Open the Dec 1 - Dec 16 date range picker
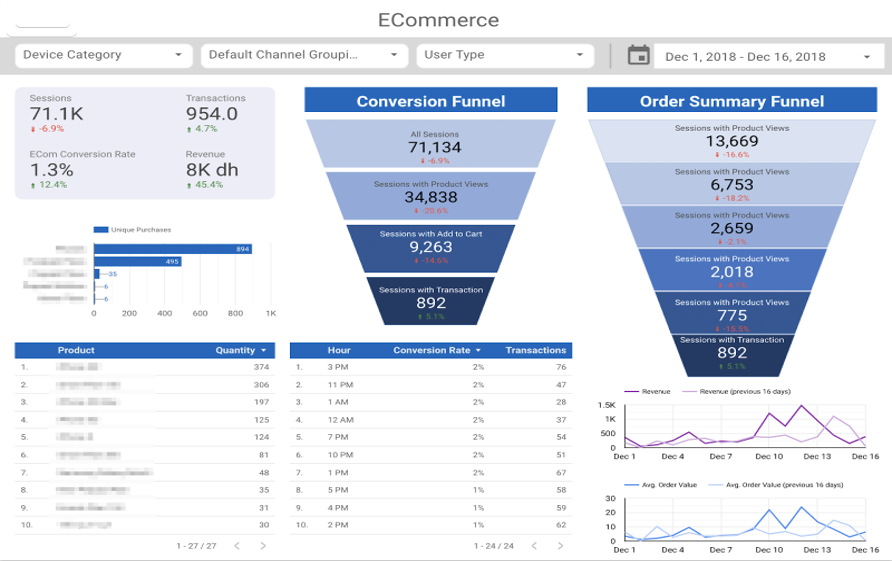 pos(767,56)
